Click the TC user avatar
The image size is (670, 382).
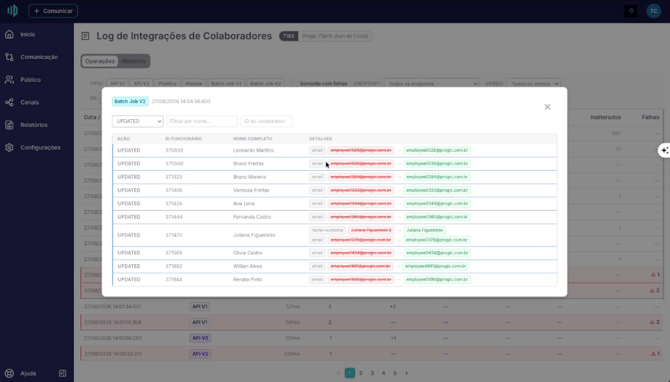click(x=653, y=11)
